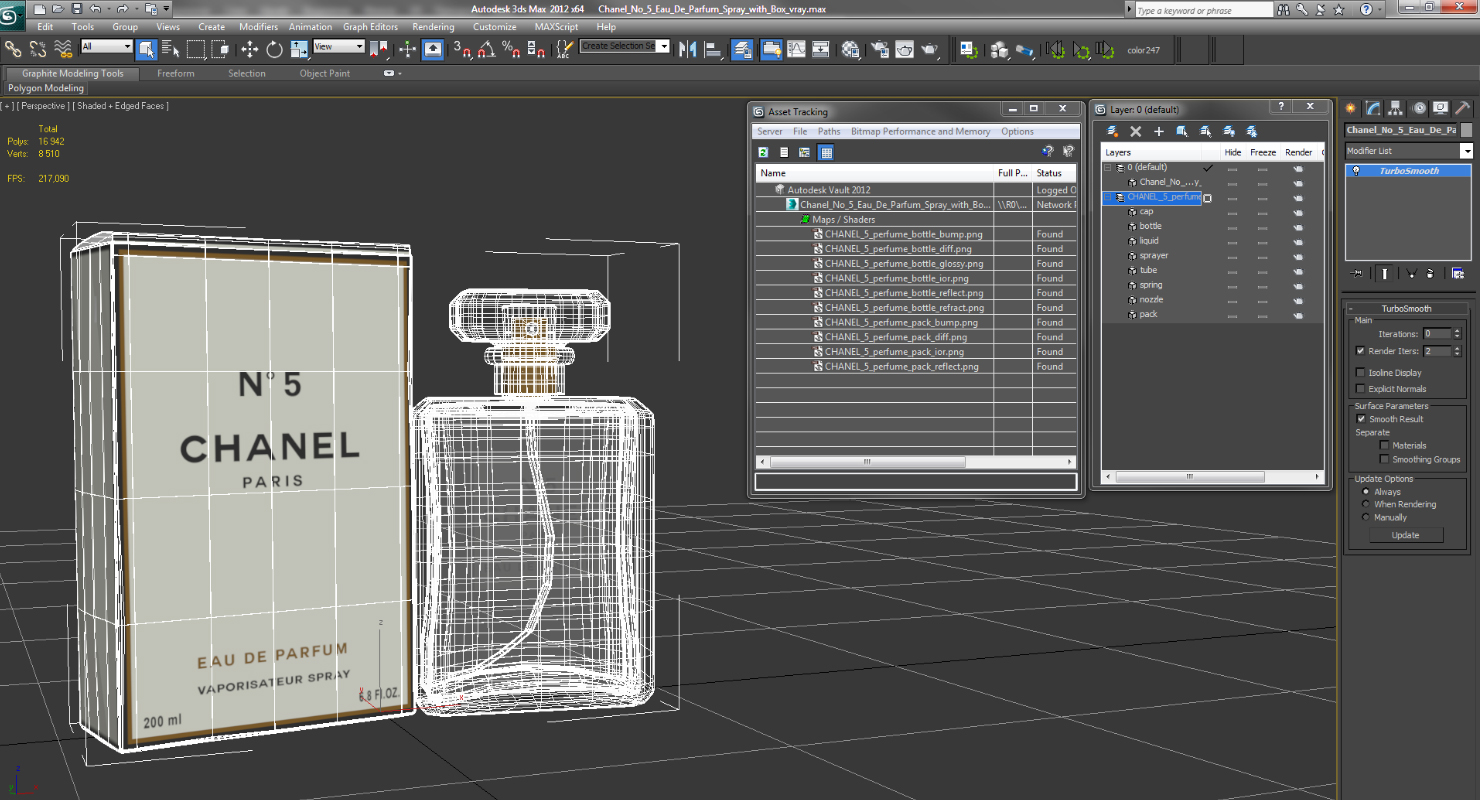Select Always update option
Screen dimensions: 1480x800
point(1366,492)
